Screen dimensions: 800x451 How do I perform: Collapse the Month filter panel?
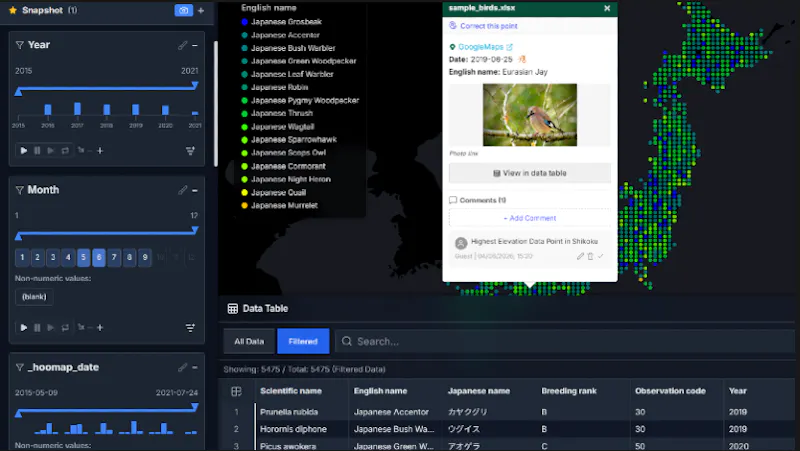[195, 190]
